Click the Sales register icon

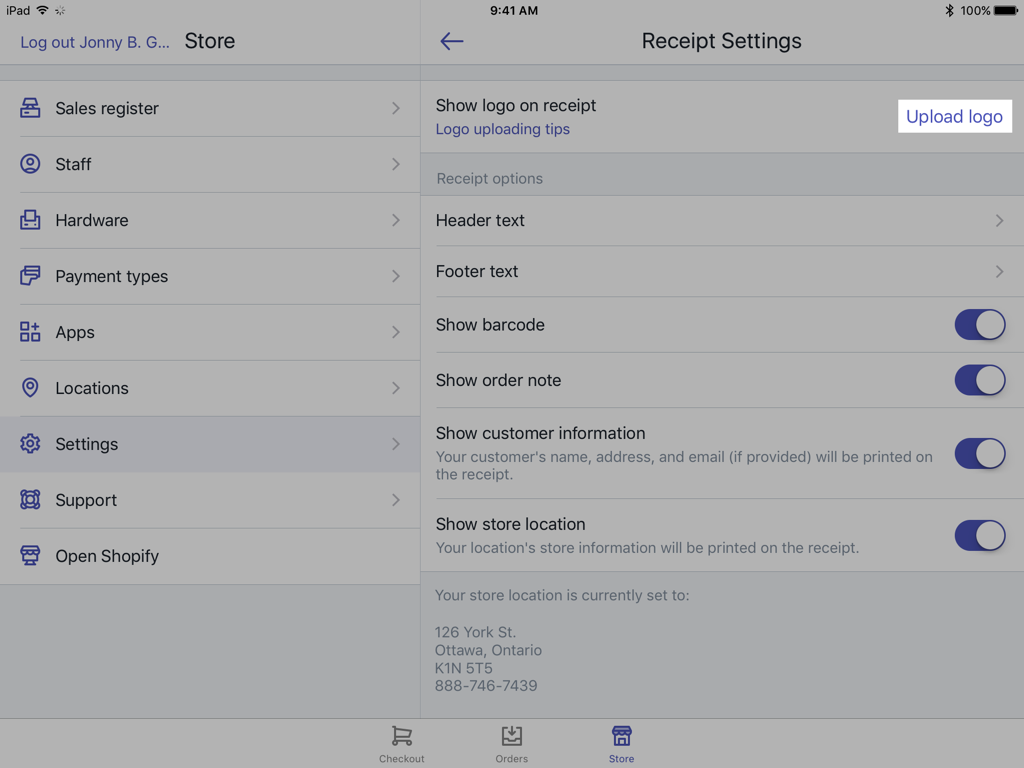[30, 108]
